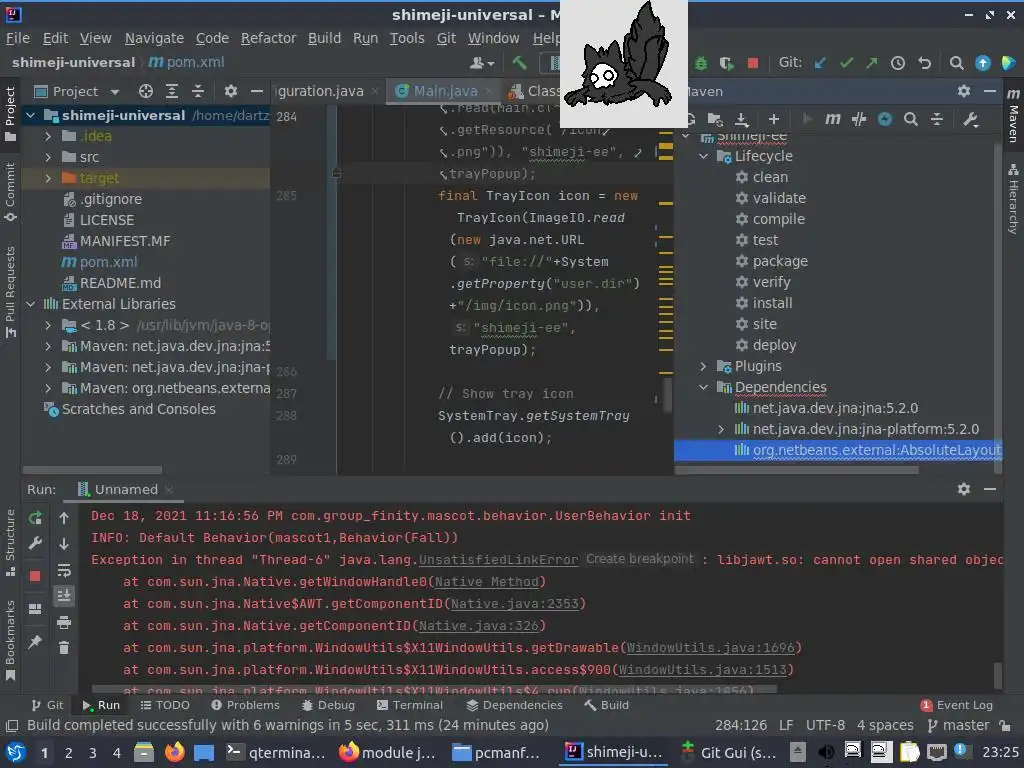
Task: Click run with coverage shield icon
Action: click(x=726, y=63)
